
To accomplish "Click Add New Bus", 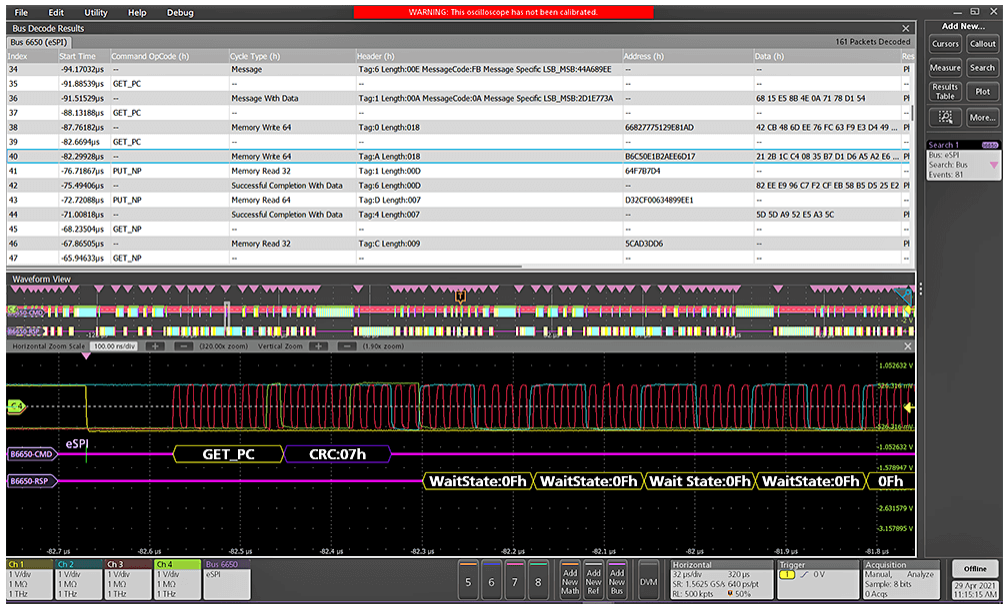I will click(617, 580).
